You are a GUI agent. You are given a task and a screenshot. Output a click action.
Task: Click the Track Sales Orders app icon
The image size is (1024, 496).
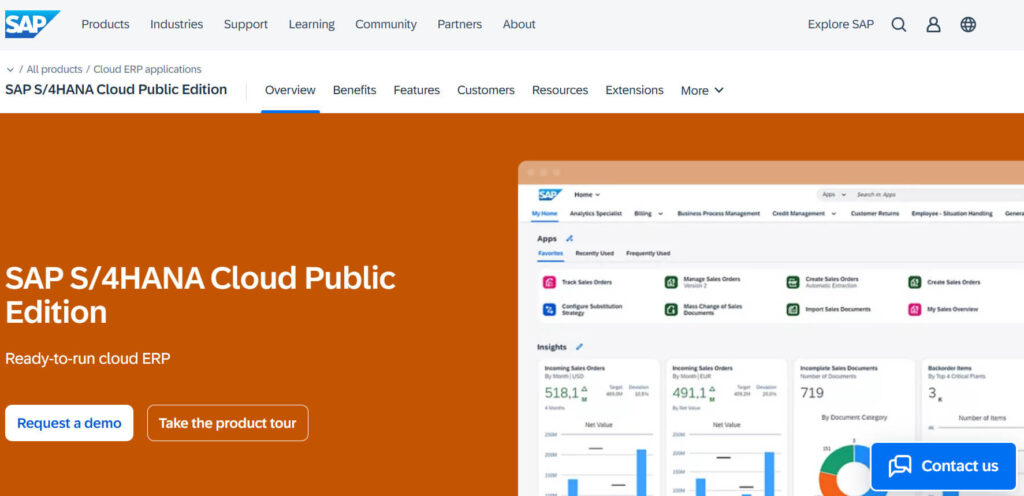click(549, 283)
